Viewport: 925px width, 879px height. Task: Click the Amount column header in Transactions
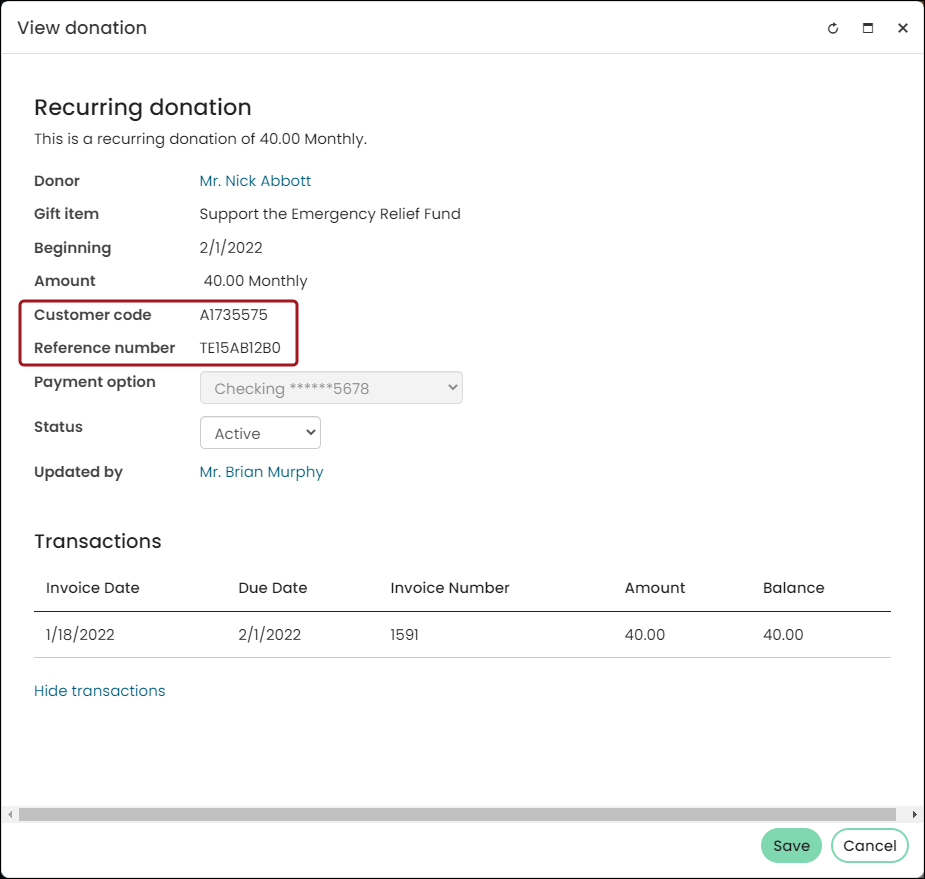coord(655,588)
